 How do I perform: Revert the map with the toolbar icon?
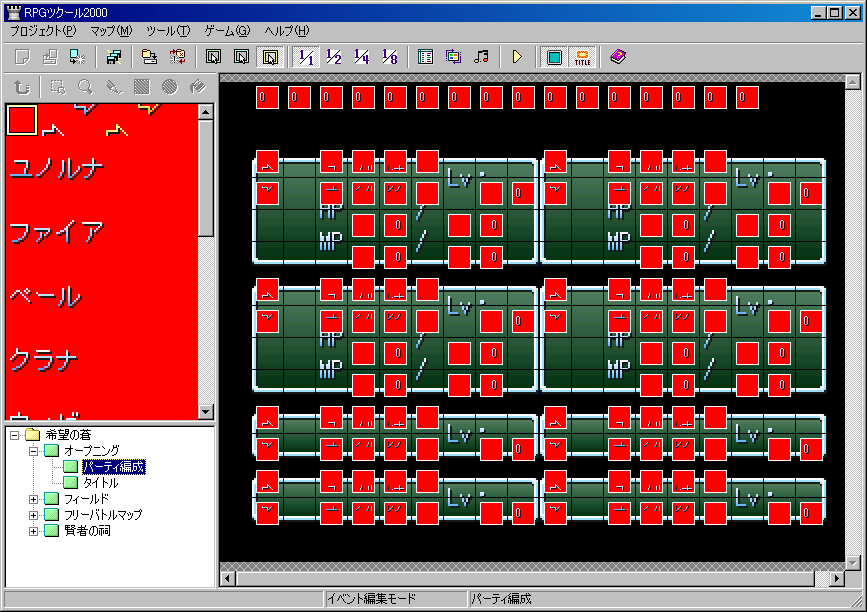177,57
